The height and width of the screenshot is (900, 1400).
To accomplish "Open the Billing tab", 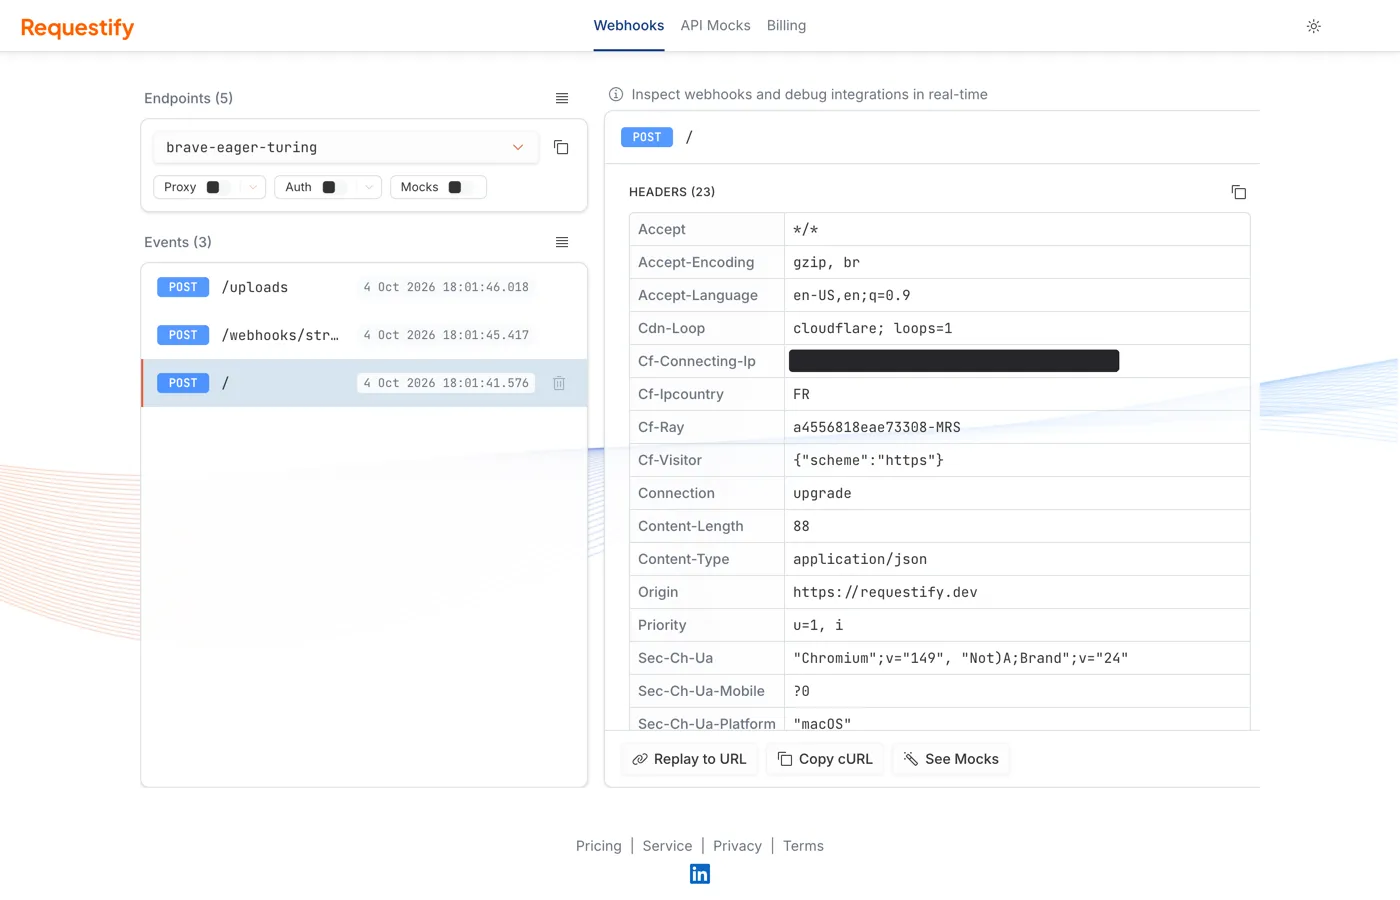I will pos(786,26).
